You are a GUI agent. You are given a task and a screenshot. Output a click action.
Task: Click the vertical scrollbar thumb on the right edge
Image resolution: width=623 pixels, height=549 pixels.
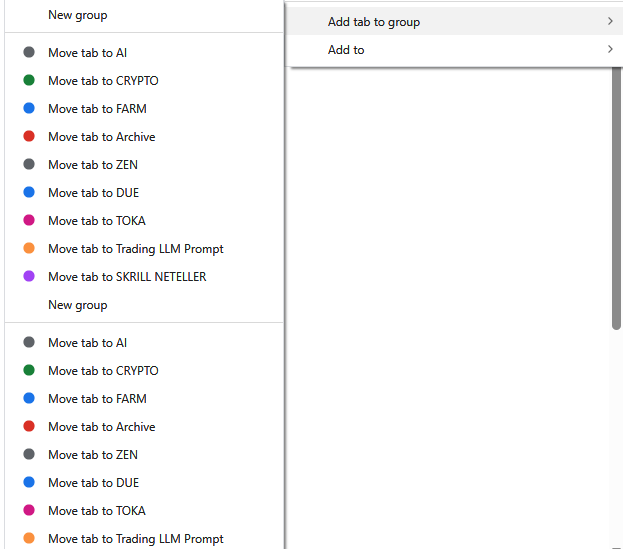(616, 200)
